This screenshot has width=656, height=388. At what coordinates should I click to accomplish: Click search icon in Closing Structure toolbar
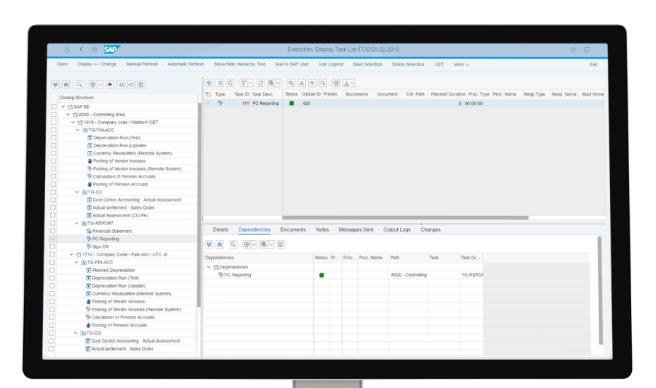coord(79,85)
